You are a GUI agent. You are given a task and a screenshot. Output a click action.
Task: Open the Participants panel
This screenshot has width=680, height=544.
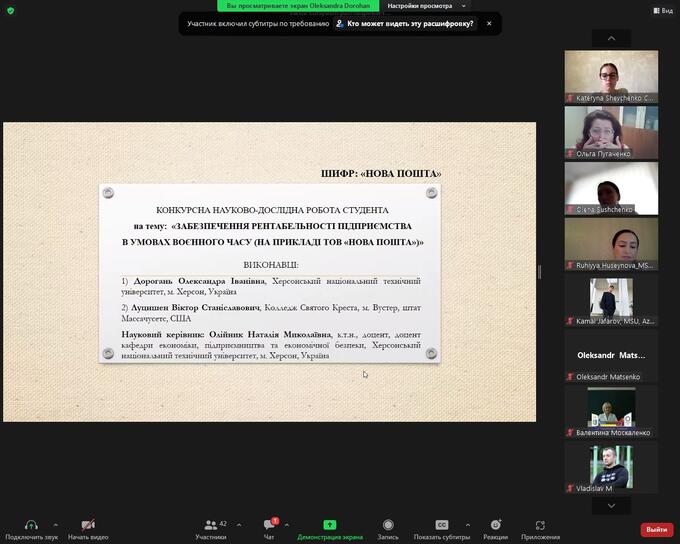(210, 525)
